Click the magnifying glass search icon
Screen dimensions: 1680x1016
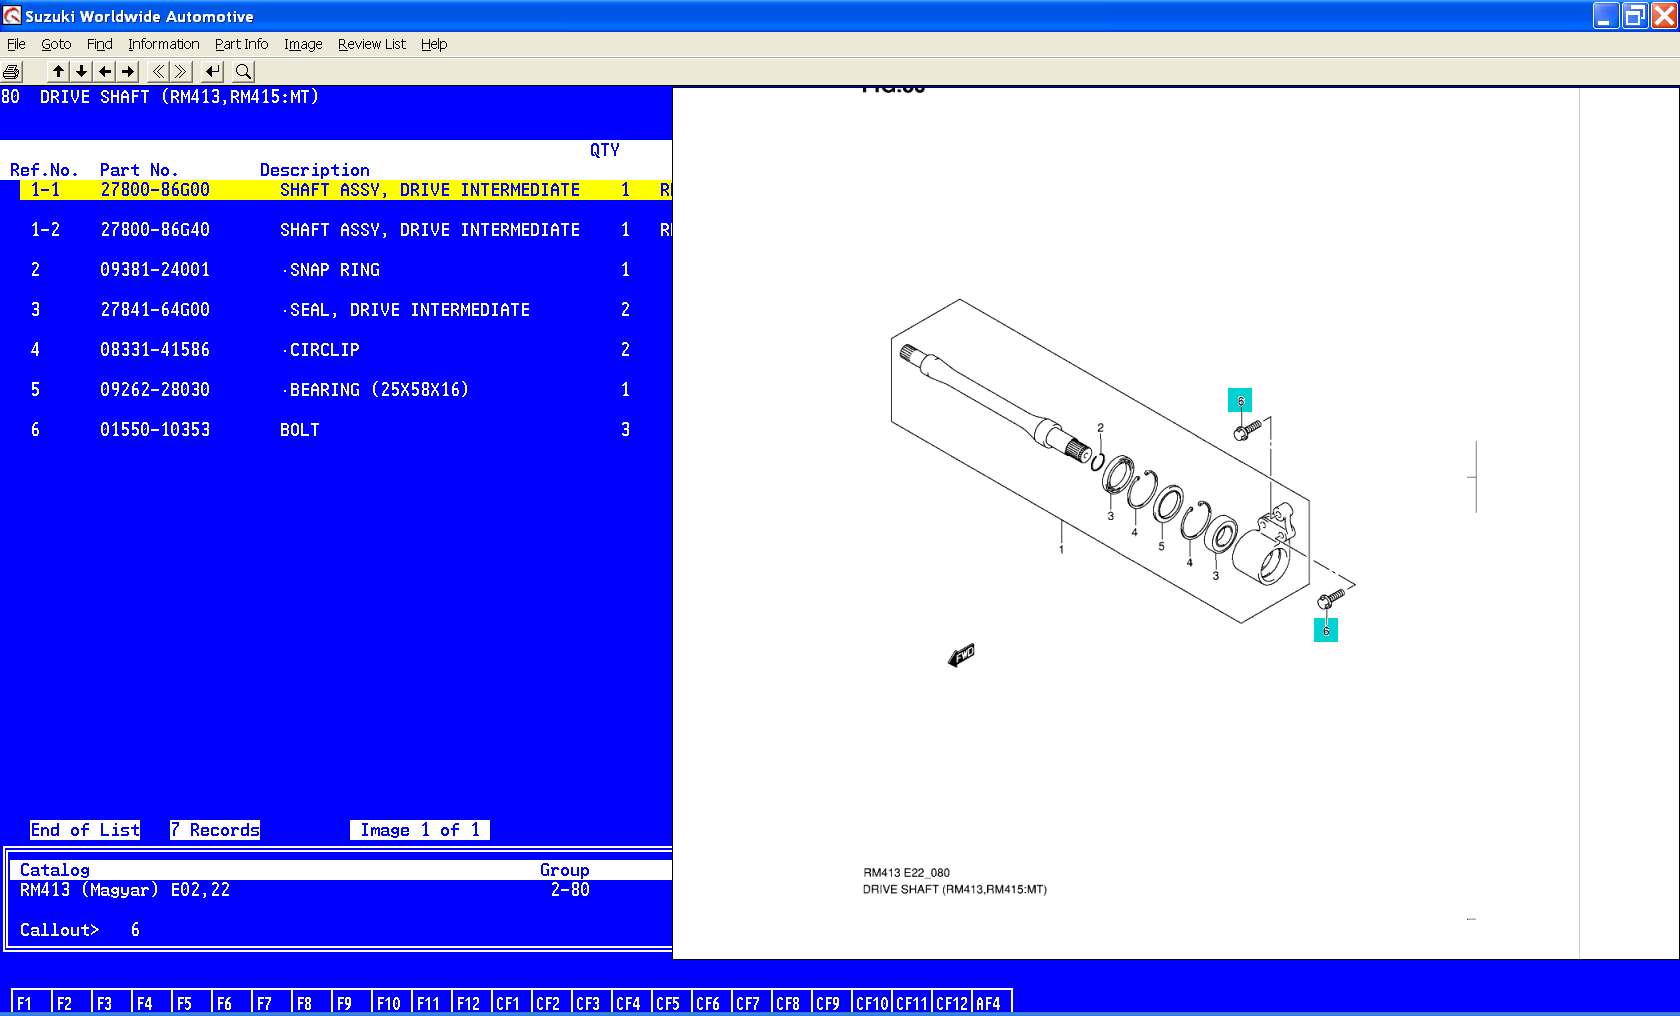[x=243, y=72]
